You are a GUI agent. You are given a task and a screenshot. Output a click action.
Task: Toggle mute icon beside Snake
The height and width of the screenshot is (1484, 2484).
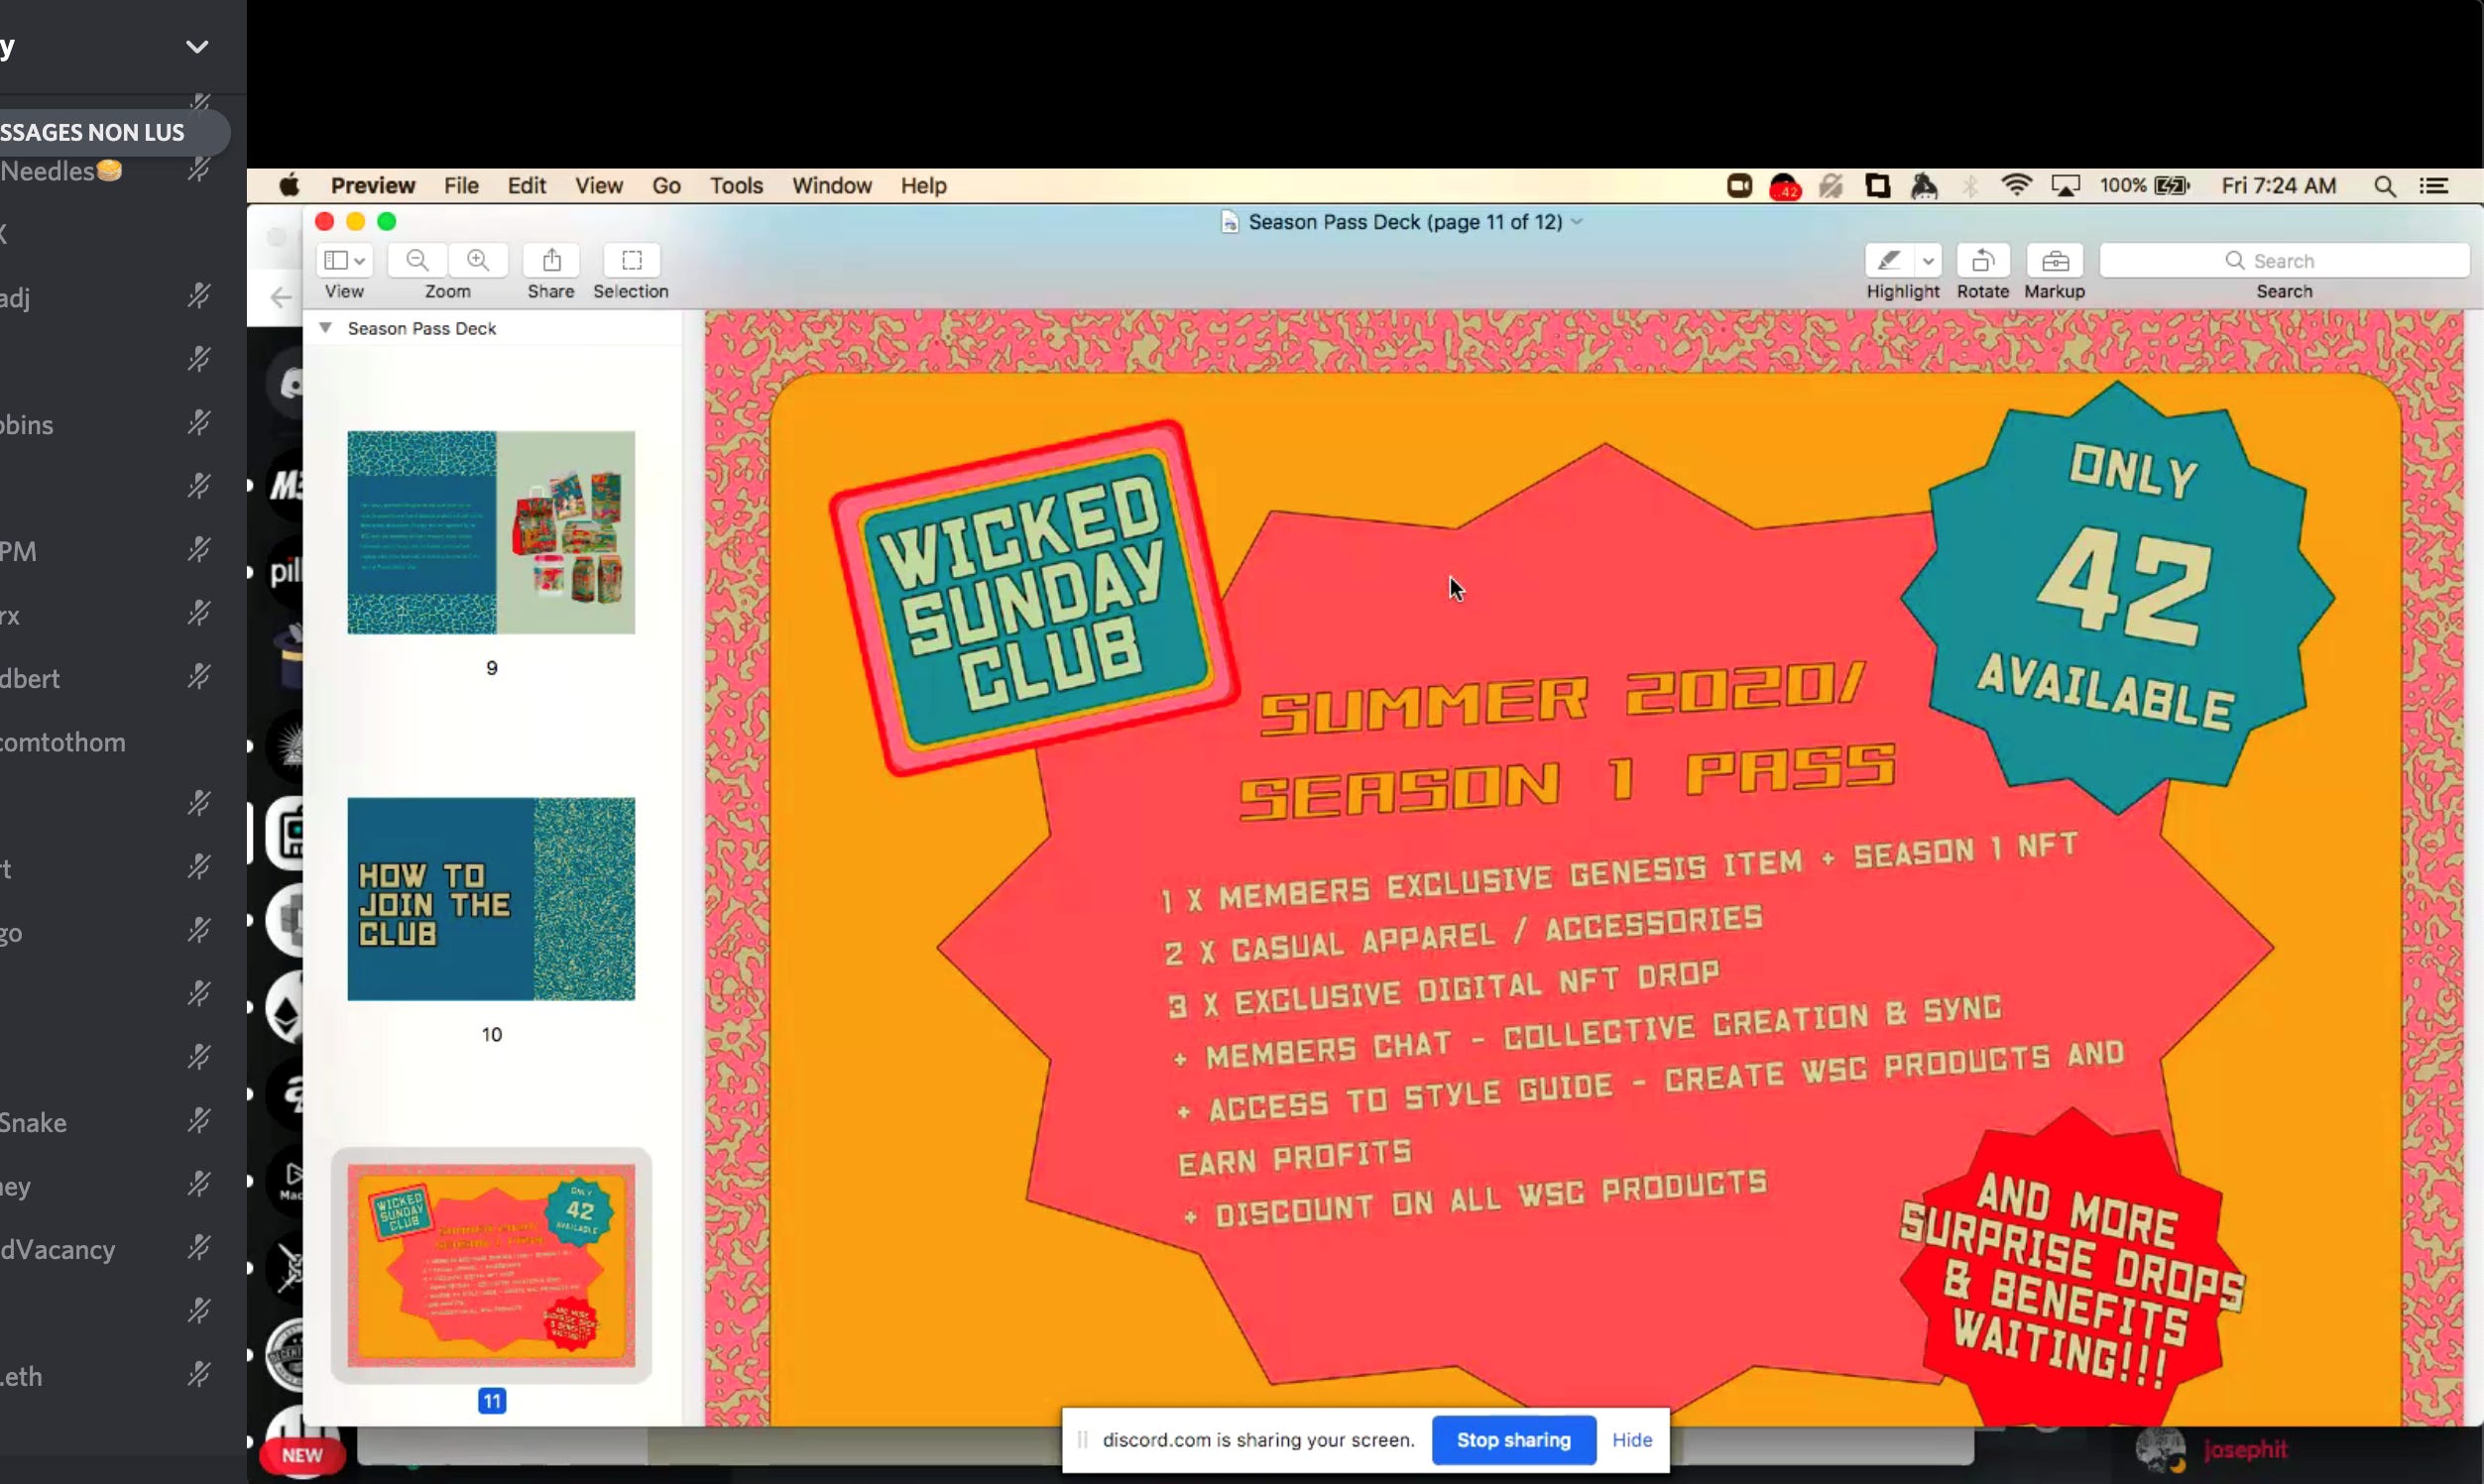[199, 1122]
